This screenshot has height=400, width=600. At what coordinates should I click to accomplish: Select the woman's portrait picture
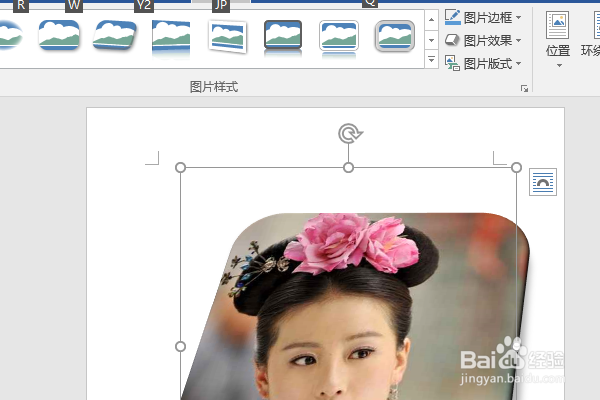[x=354, y=306]
